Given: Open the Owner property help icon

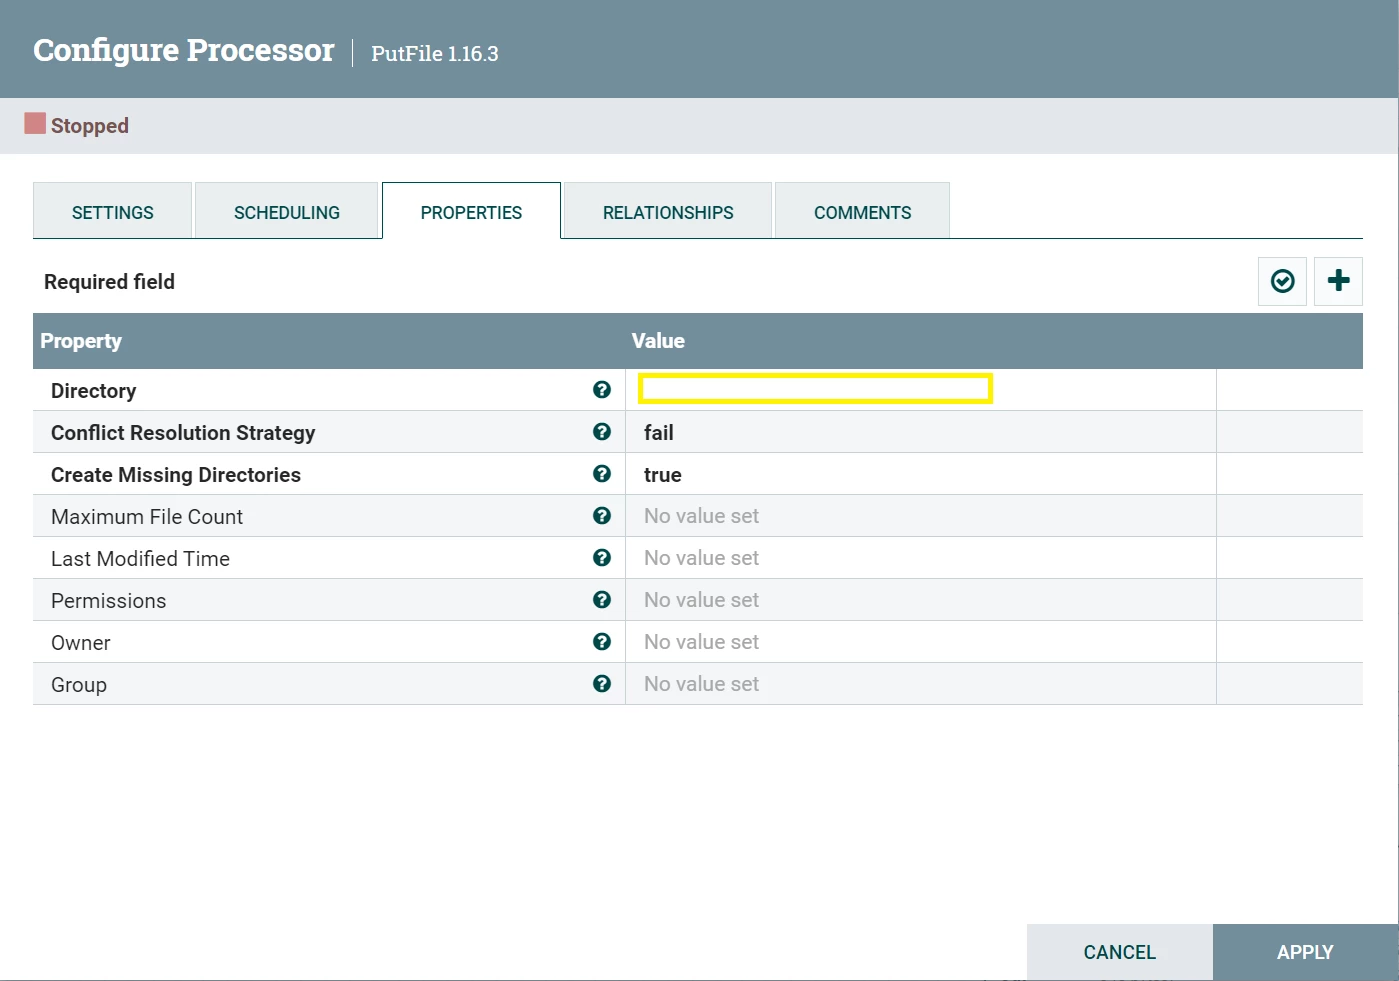Looking at the screenshot, I should tap(602, 642).
